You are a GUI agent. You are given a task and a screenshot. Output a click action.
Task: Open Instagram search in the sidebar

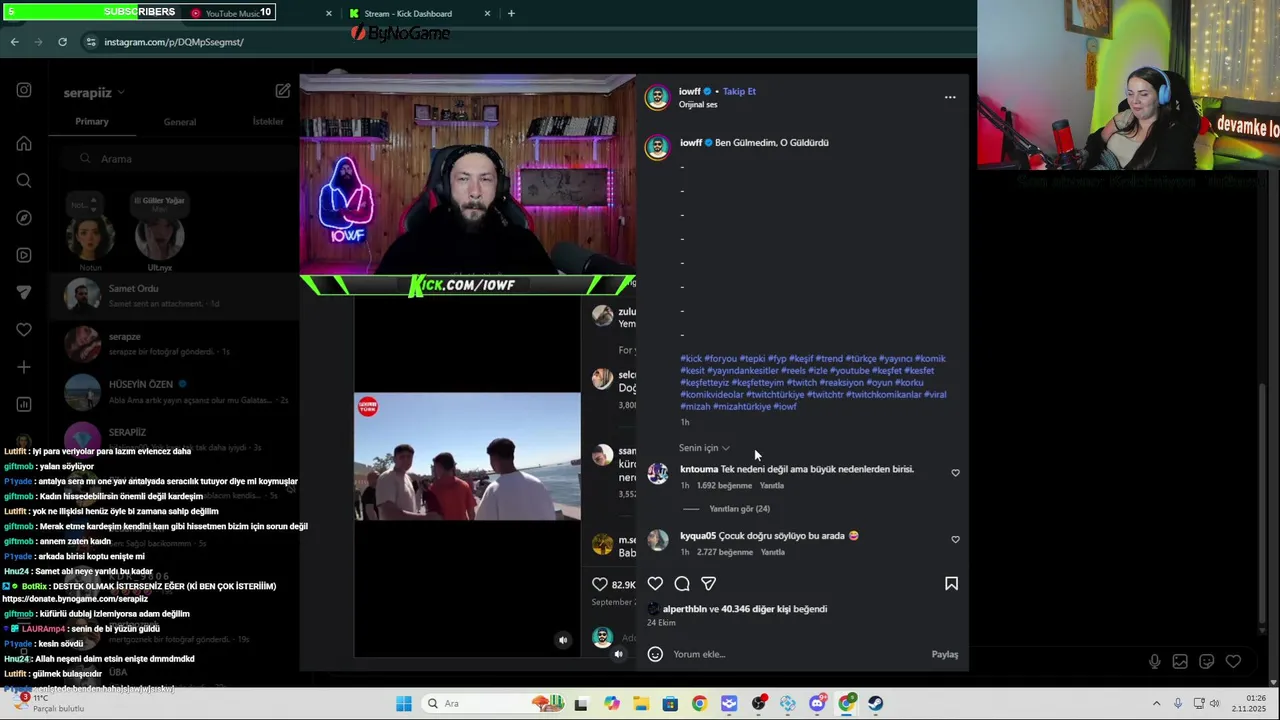tap(24, 180)
